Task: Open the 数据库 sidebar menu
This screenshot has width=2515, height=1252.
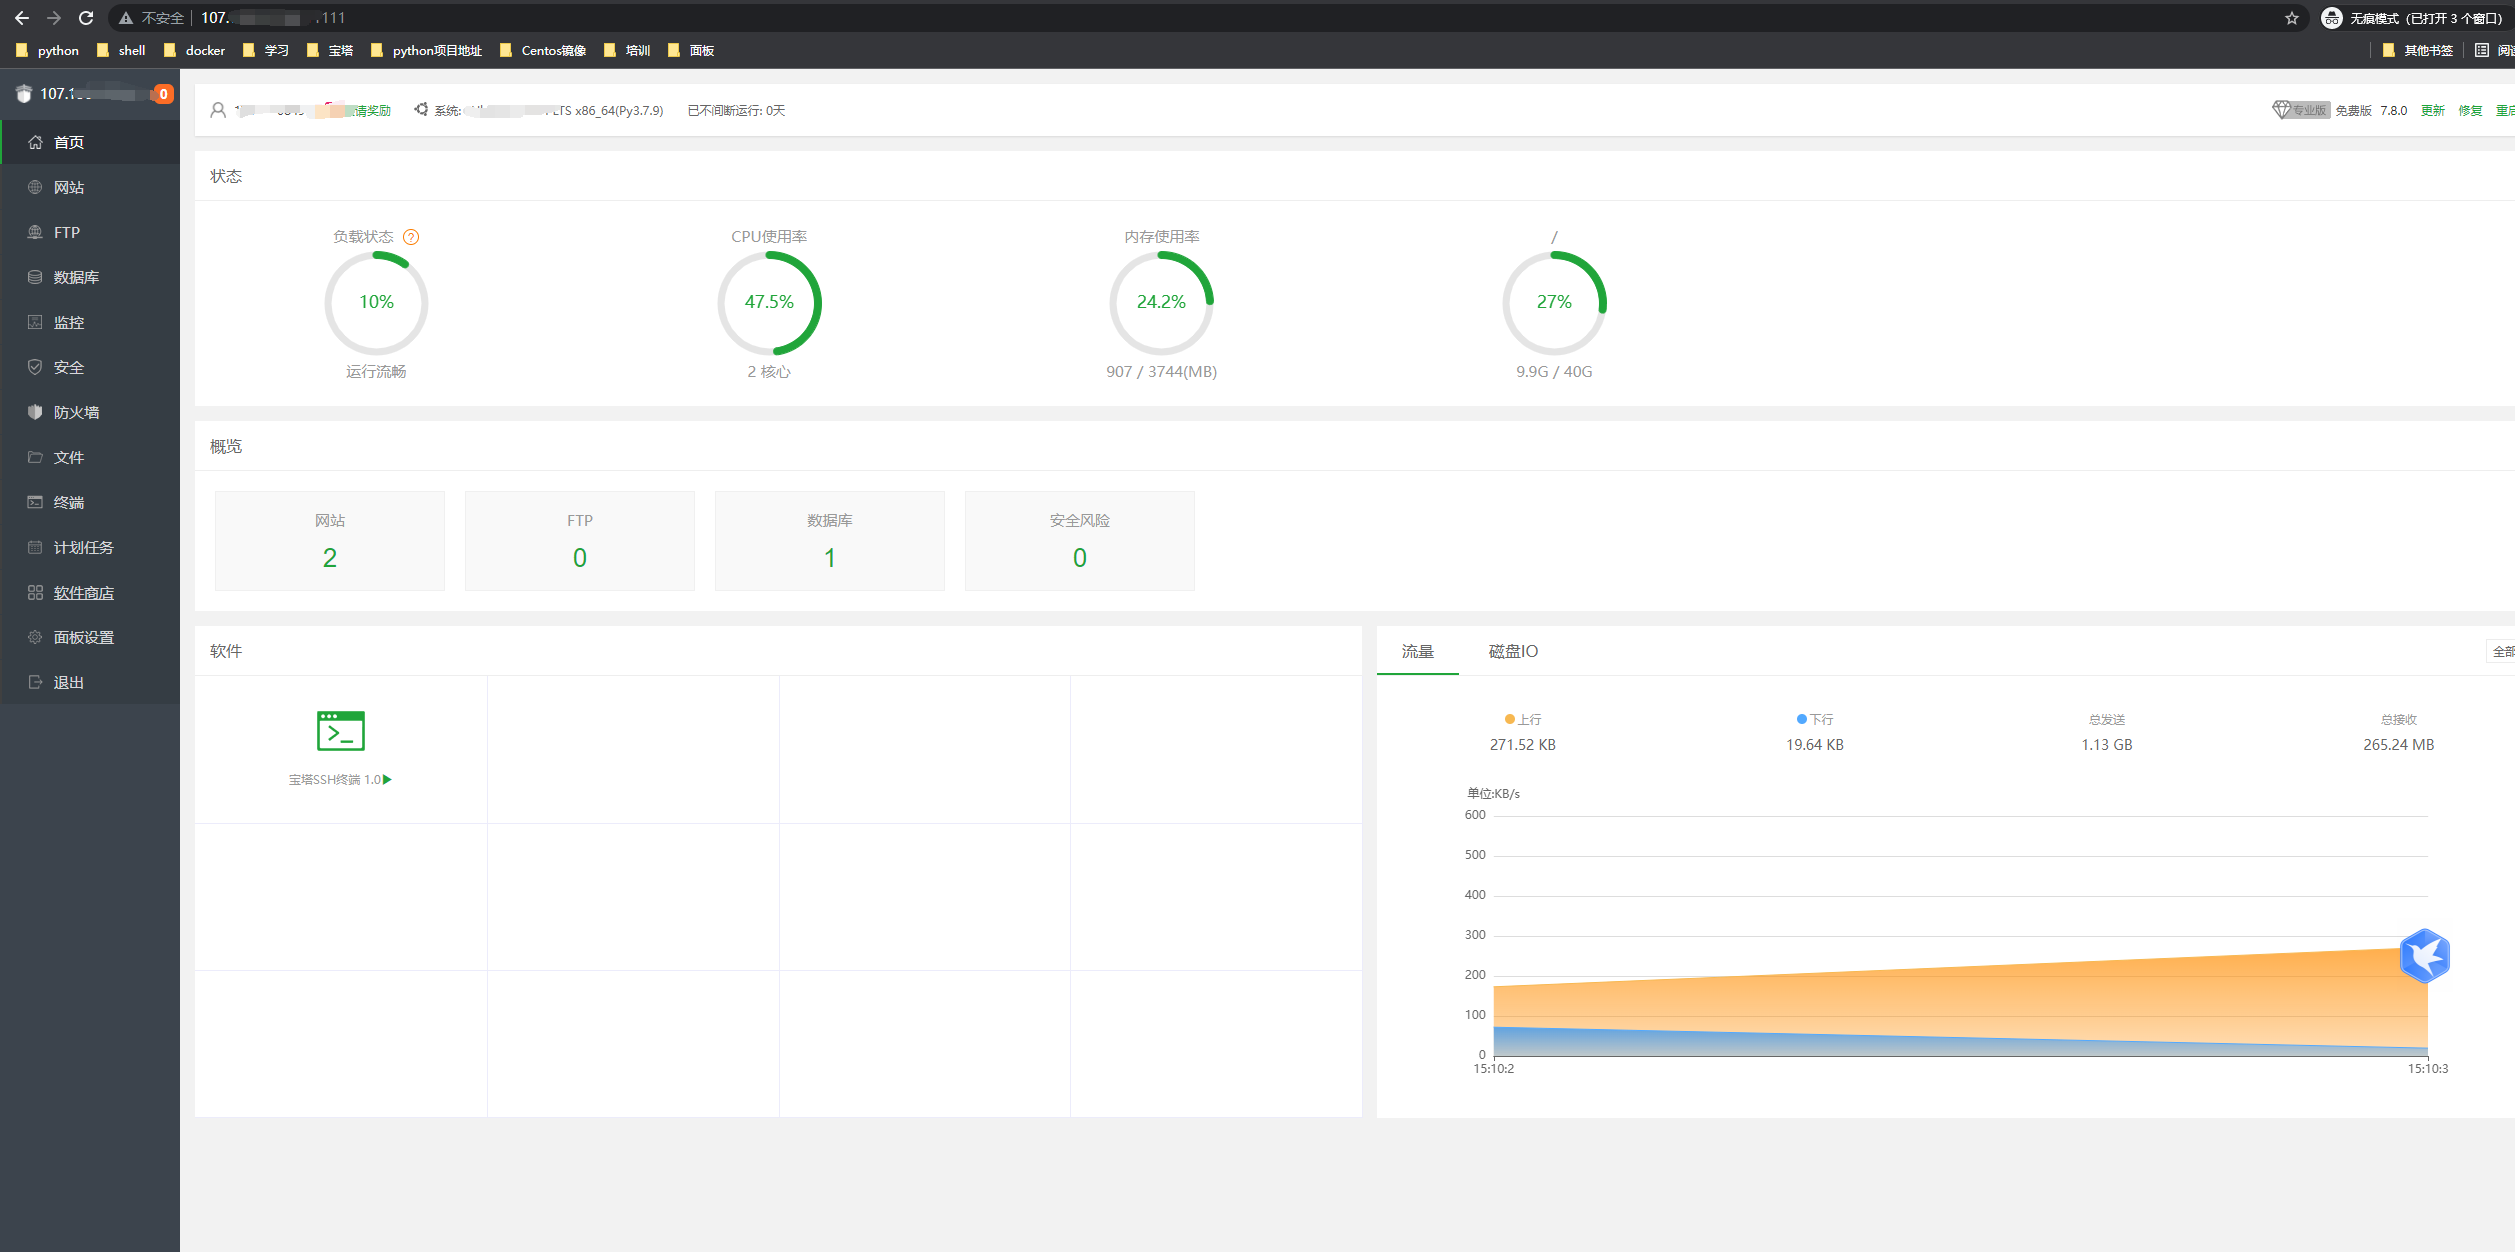Action: [x=90, y=277]
